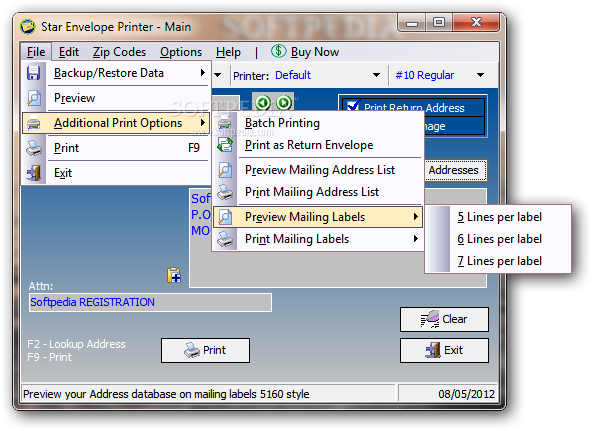Image resolution: width=592 pixels, height=431 pixels.
Task: Click the Preview Mailing Labels magnifier icon
Action: click(225, 217)
